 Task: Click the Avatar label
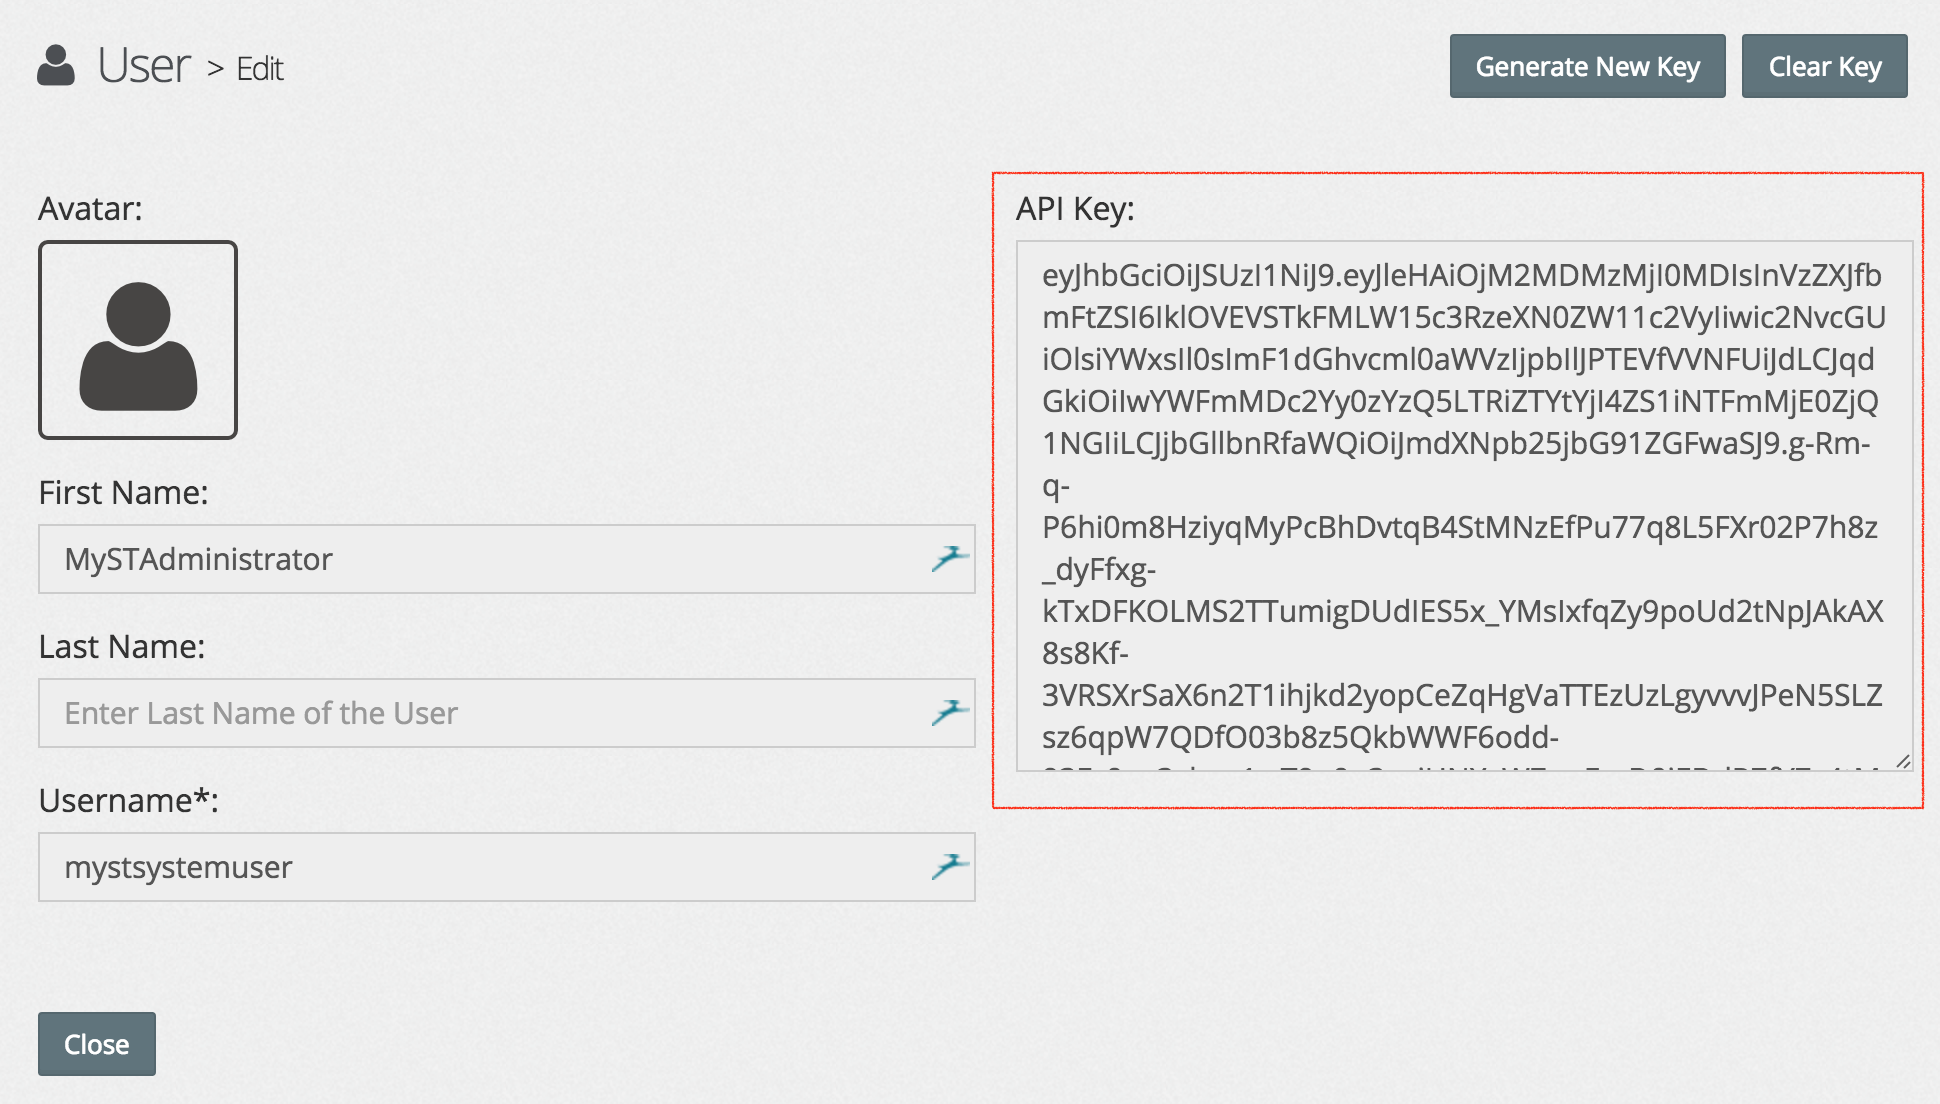[90, 209]
